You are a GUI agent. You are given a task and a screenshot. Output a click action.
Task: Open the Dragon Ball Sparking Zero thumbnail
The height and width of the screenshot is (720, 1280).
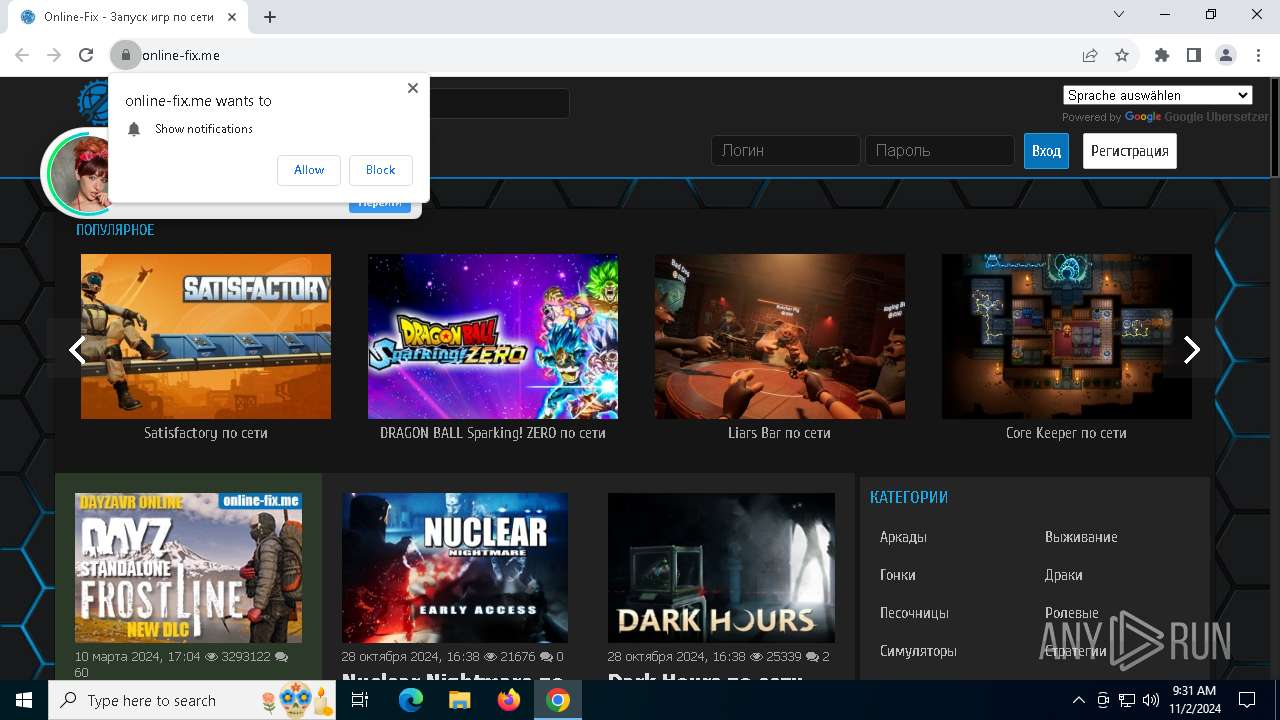click(x=493, y=336)
